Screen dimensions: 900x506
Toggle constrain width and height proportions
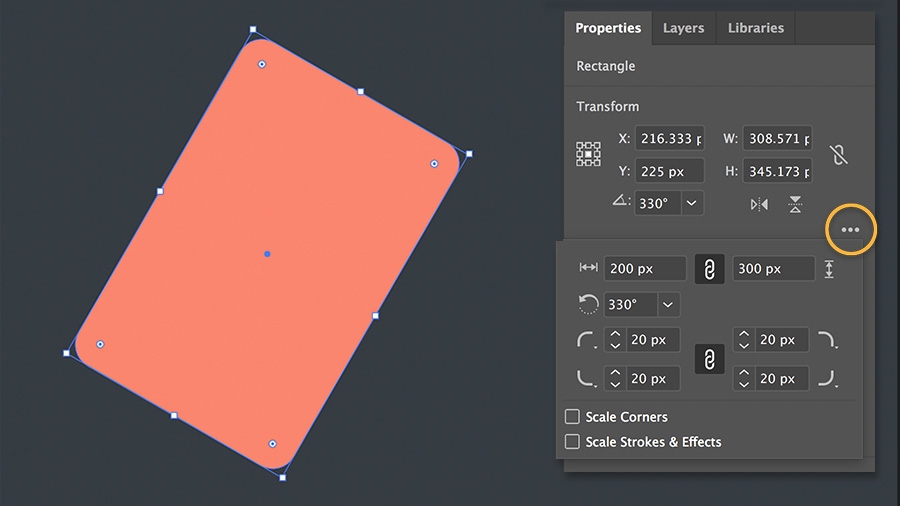(839, 155)
